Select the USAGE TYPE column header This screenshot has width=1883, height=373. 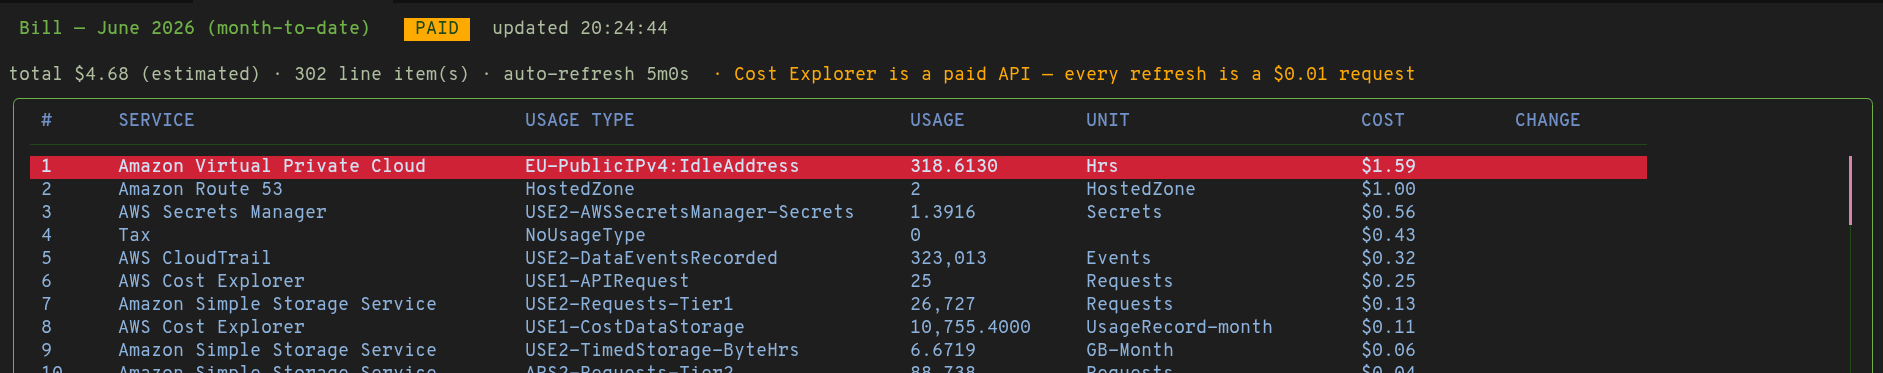(x=580, y=120)
